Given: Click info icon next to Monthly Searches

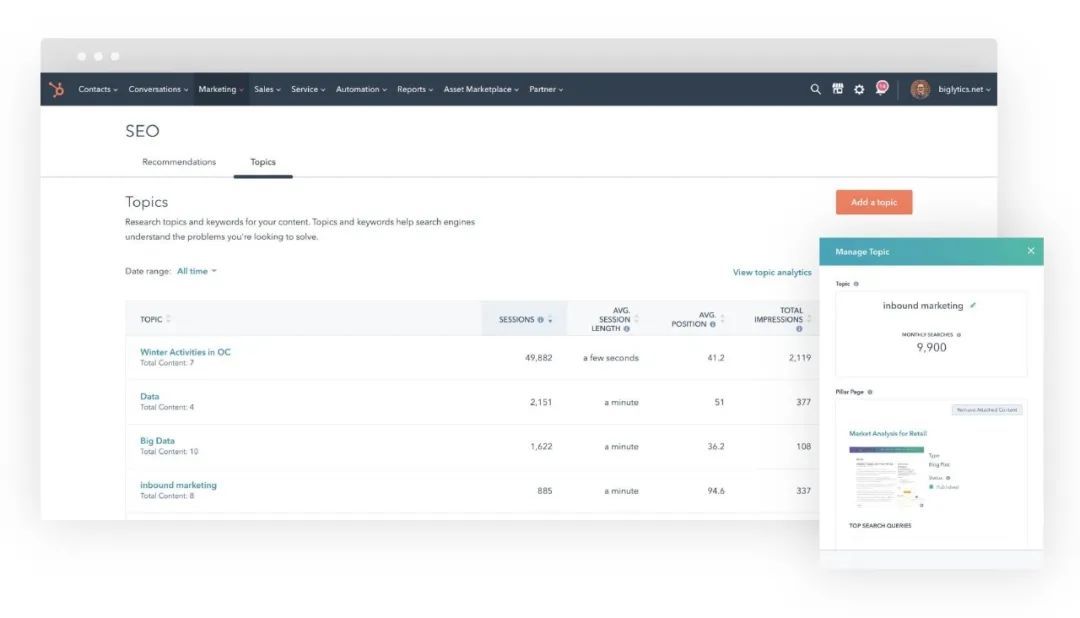Looking at the screenshot, I should [958, 335].
